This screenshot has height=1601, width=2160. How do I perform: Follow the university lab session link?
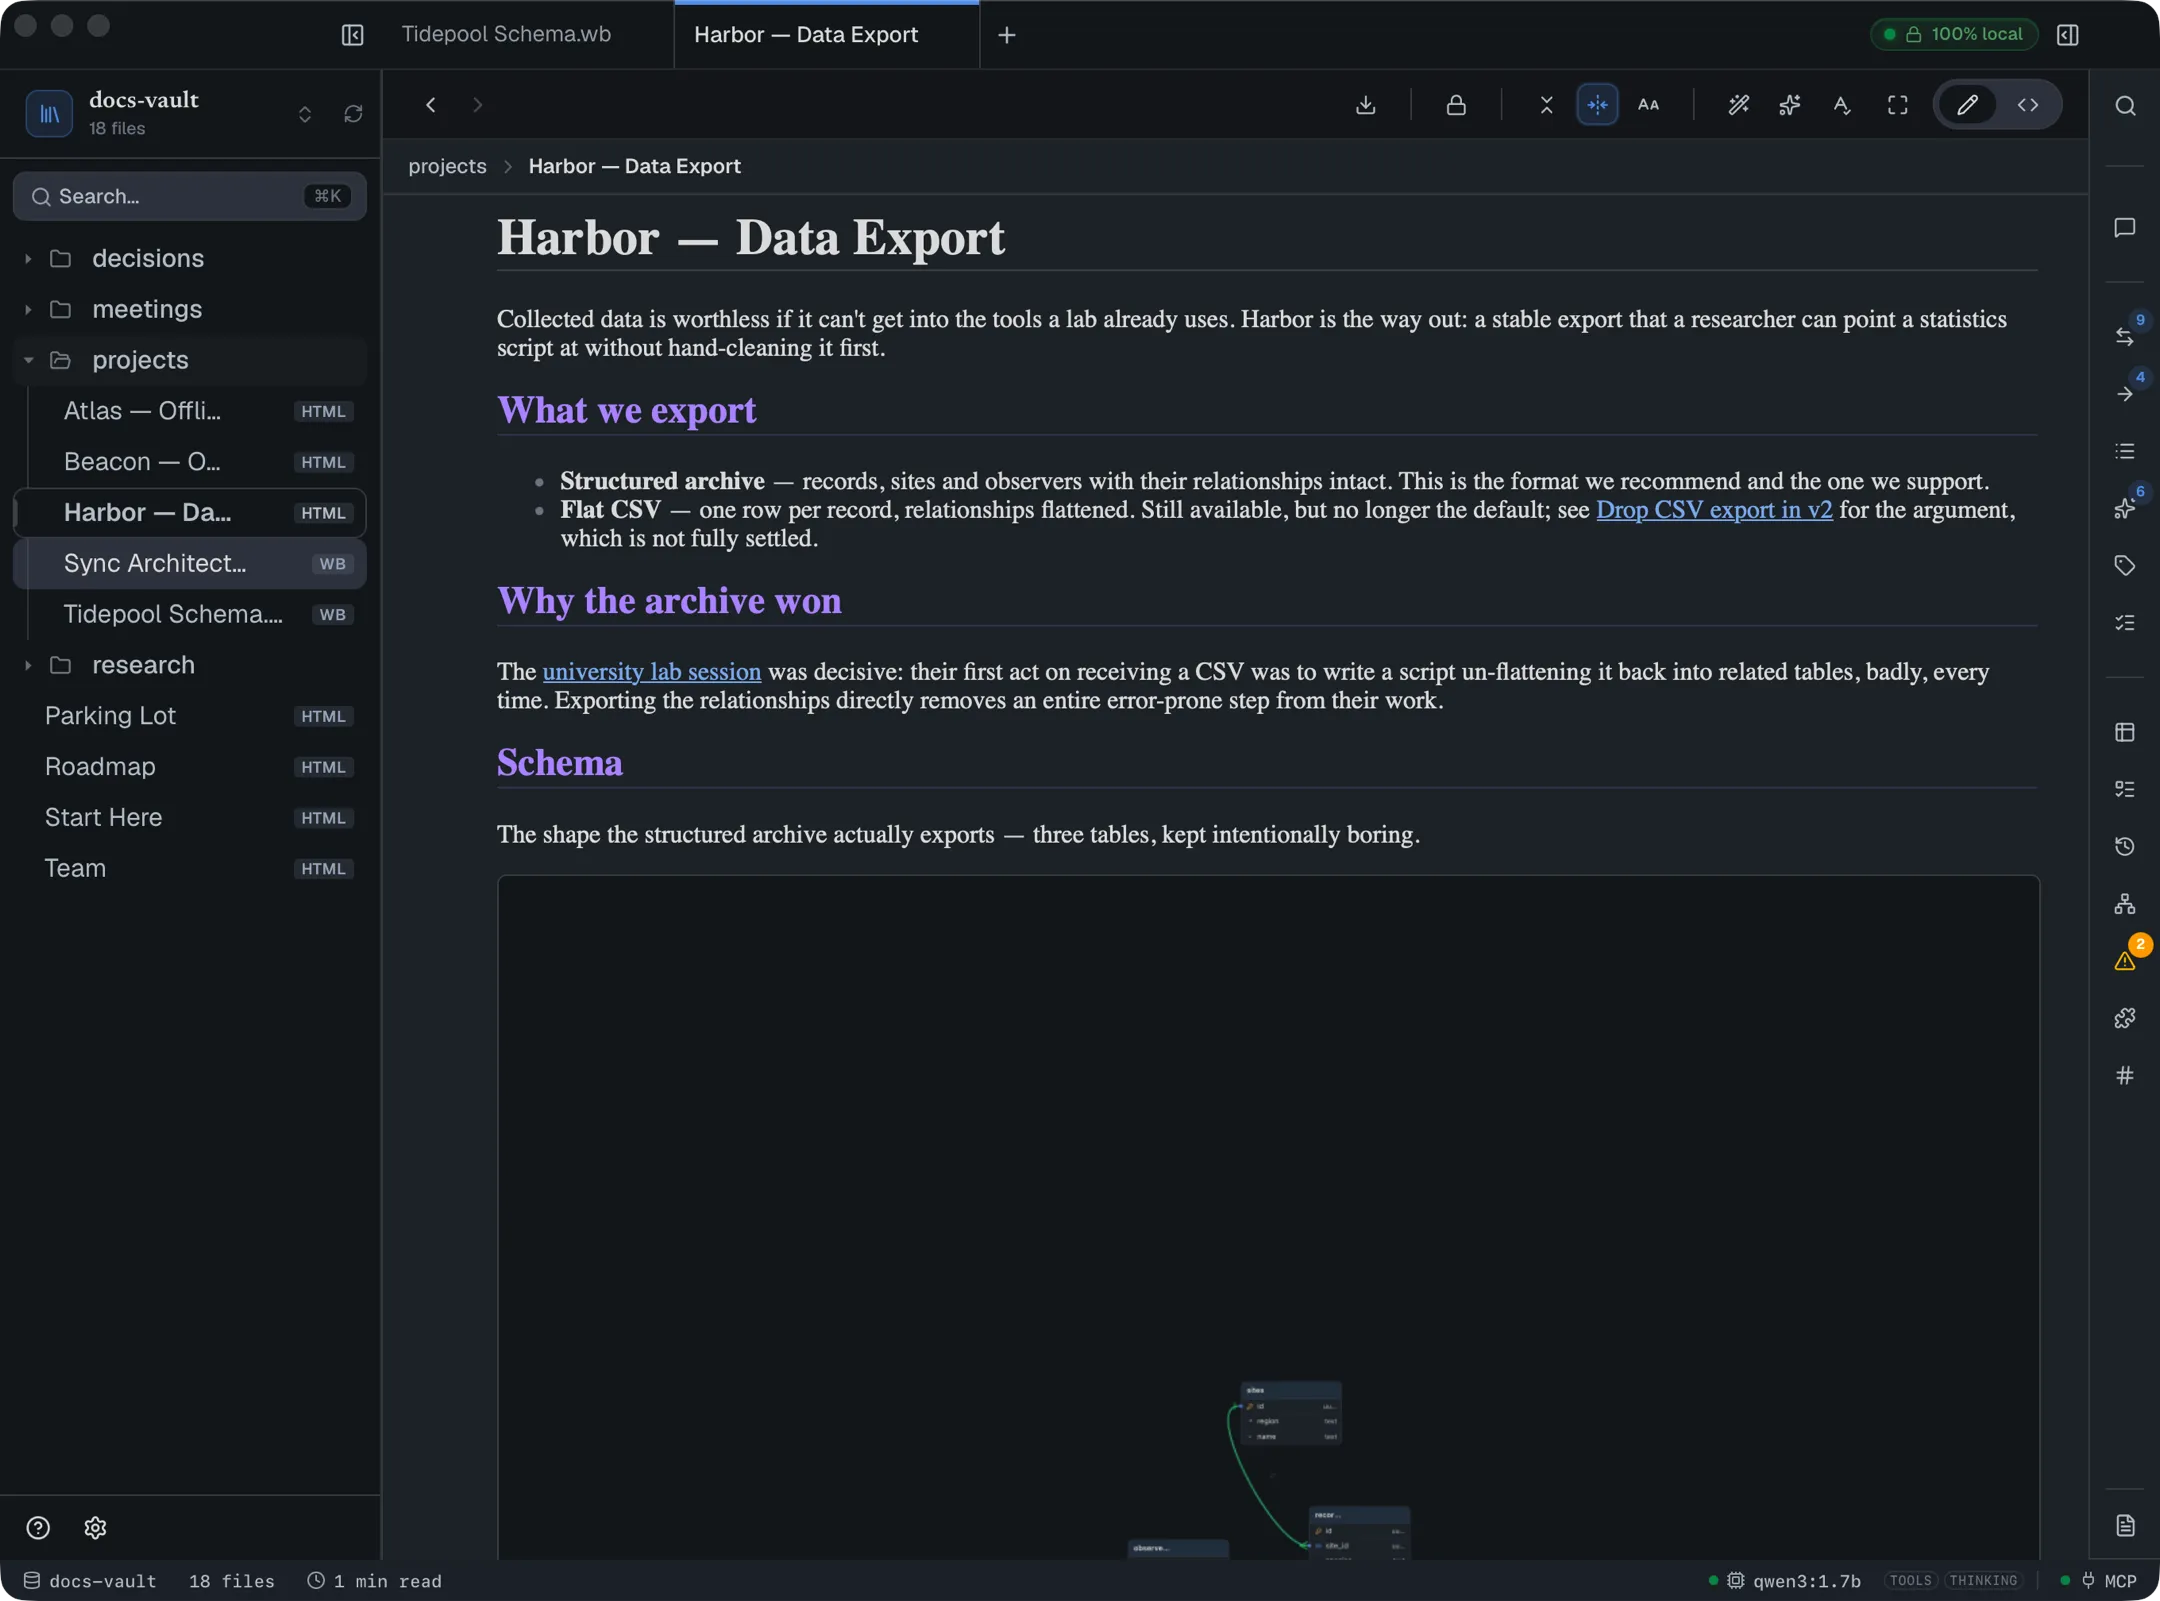click(x=652, y=671)
